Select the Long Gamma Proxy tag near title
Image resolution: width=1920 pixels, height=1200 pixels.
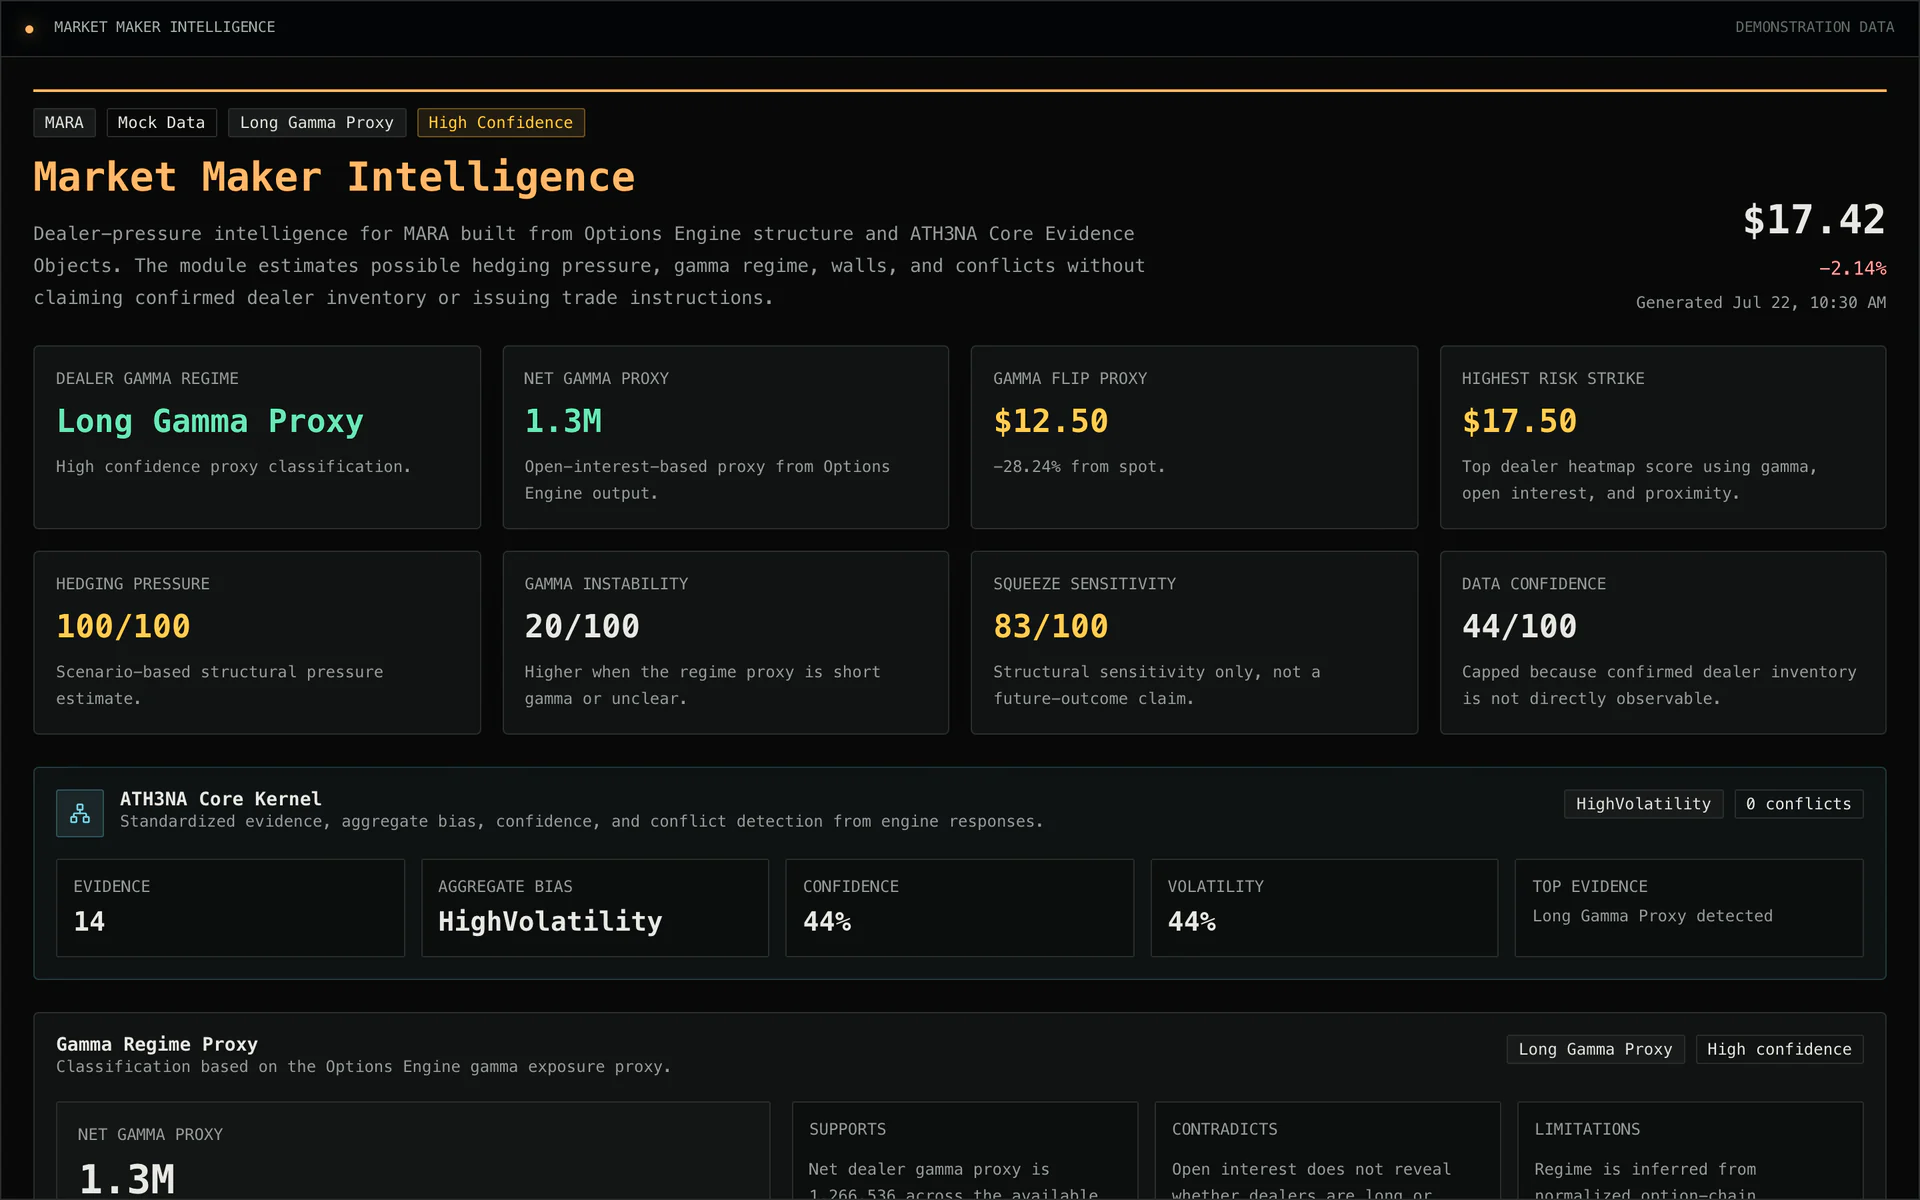[x=317, y=122]
